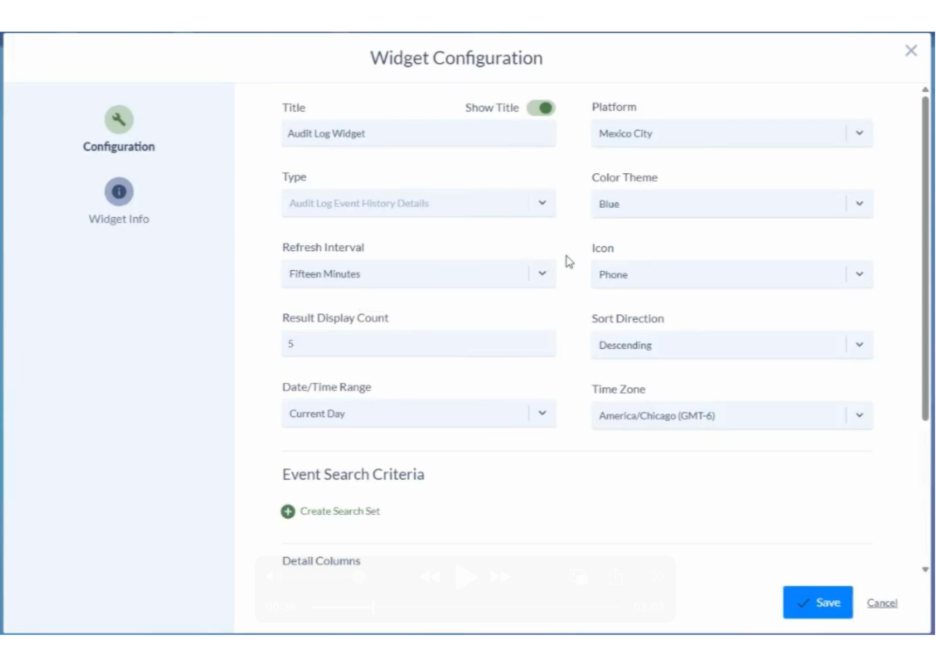Open the Date/Time Range dropdown
This screenshot has height=667, width=936.
coord(542,413)
